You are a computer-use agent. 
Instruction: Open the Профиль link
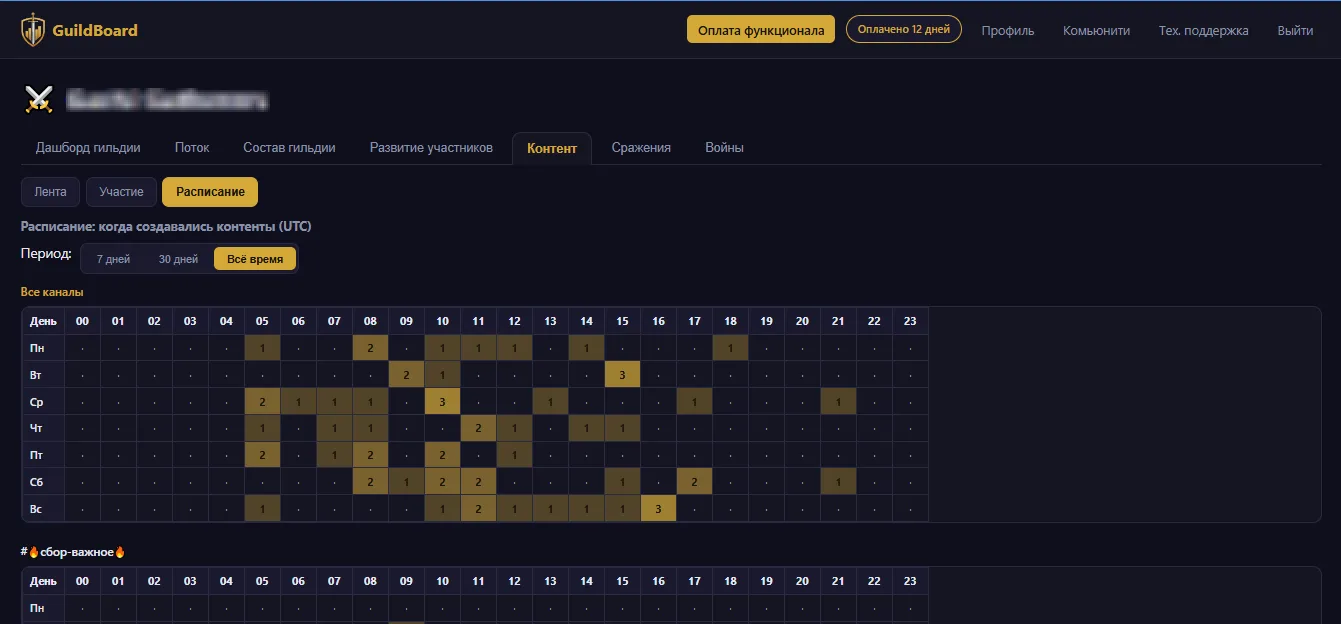(1008, 31)
